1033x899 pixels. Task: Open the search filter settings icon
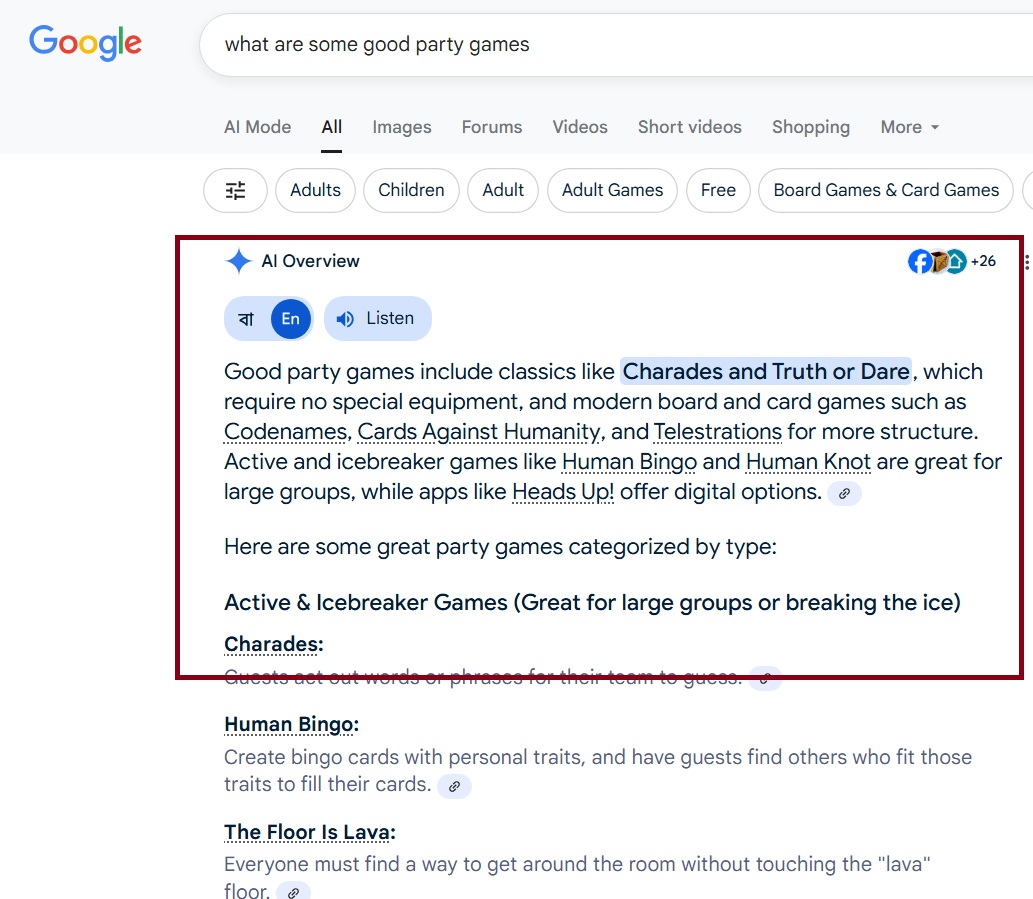(235, 190)
